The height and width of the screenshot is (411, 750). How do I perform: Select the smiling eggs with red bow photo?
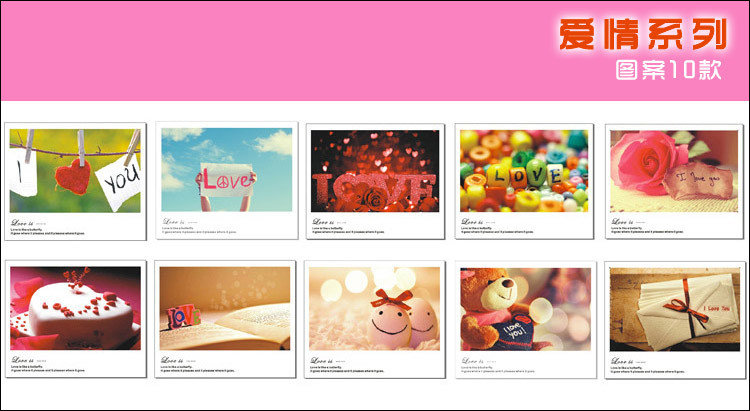(375, 308)
